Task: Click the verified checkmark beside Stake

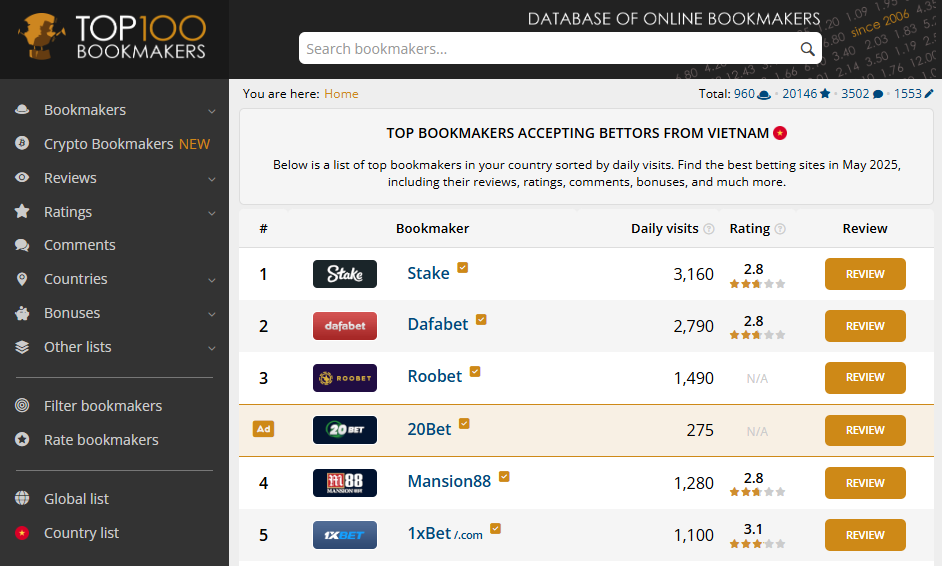Action: [x=463, y=267]
